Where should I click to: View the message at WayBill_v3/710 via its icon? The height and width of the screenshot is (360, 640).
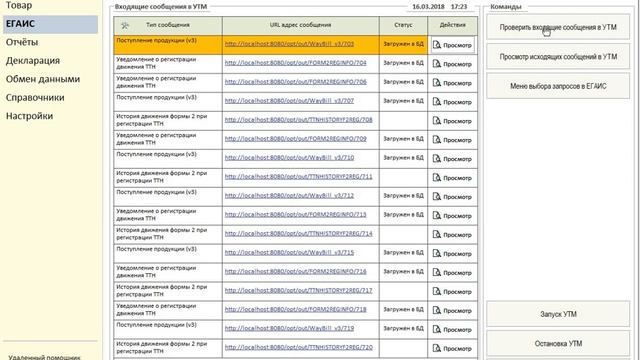pyautogui.click(x=437, y=159)
